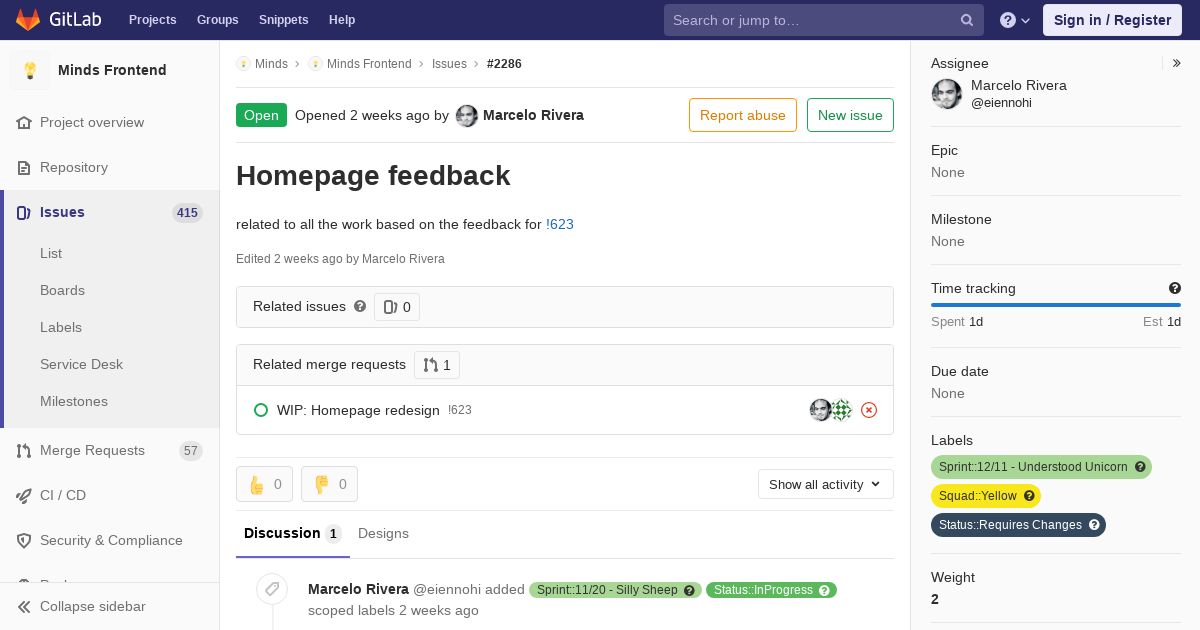This screenshot has width=1200, height=630.
Task: Click the CI / CD rocket icon
Action: pos(24,495)
